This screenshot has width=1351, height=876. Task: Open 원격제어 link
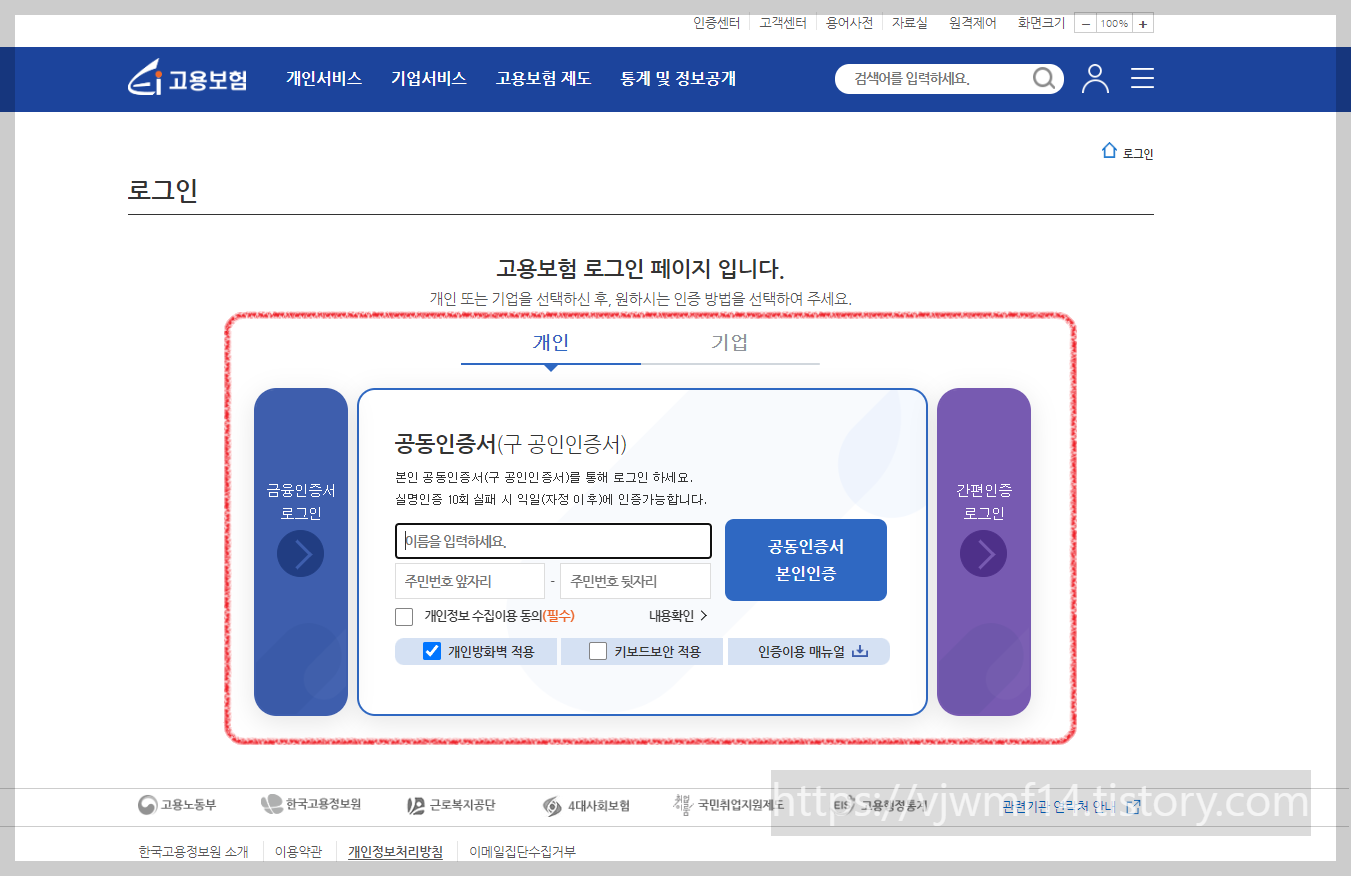973,23
